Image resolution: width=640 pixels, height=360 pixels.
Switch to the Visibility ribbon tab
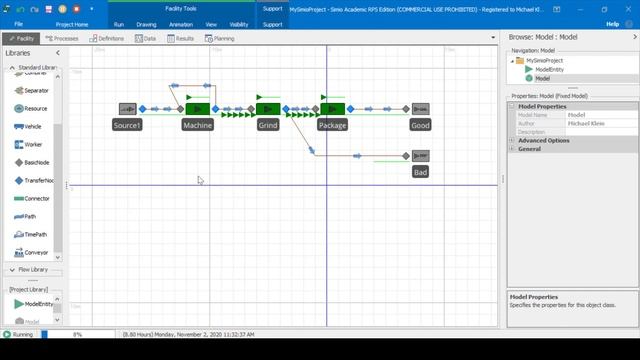tap(239, 24)
